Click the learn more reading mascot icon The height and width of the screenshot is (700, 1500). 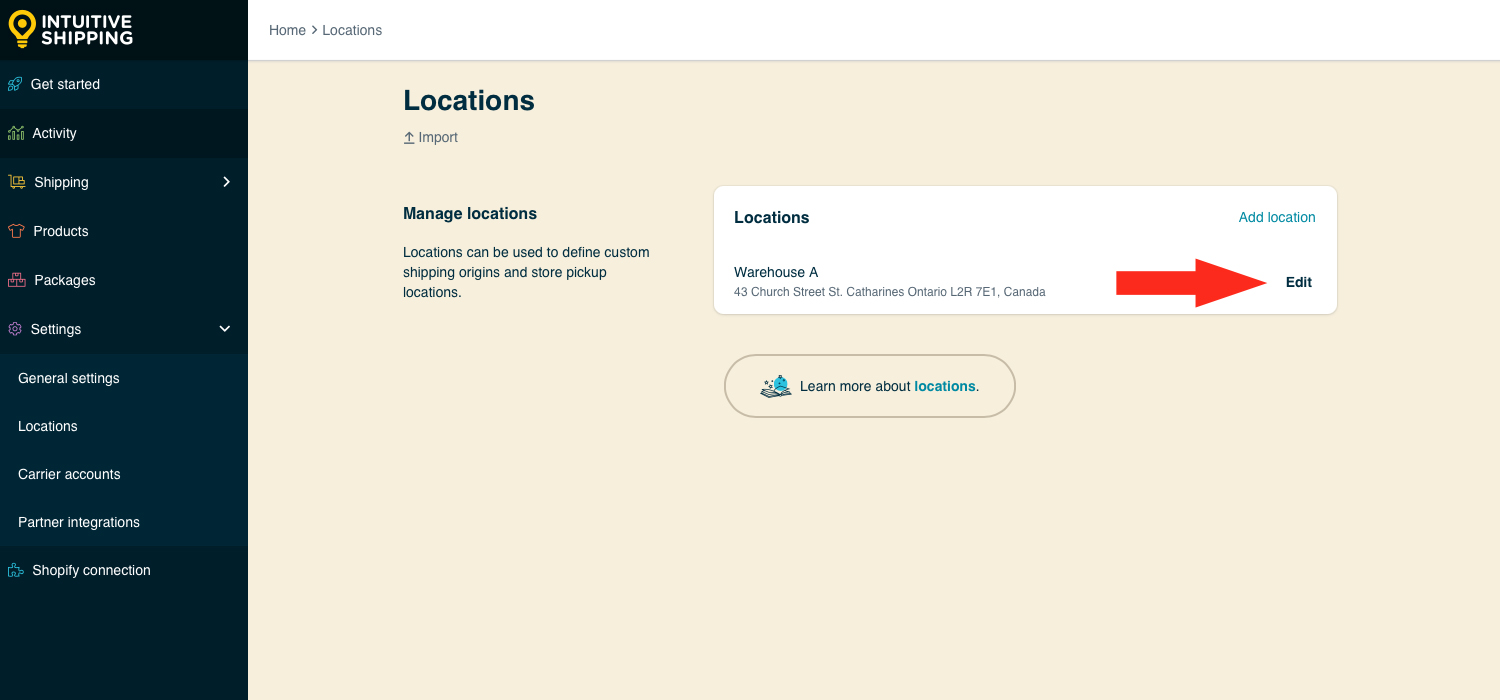pyautogui.click(x=776, y=386)
